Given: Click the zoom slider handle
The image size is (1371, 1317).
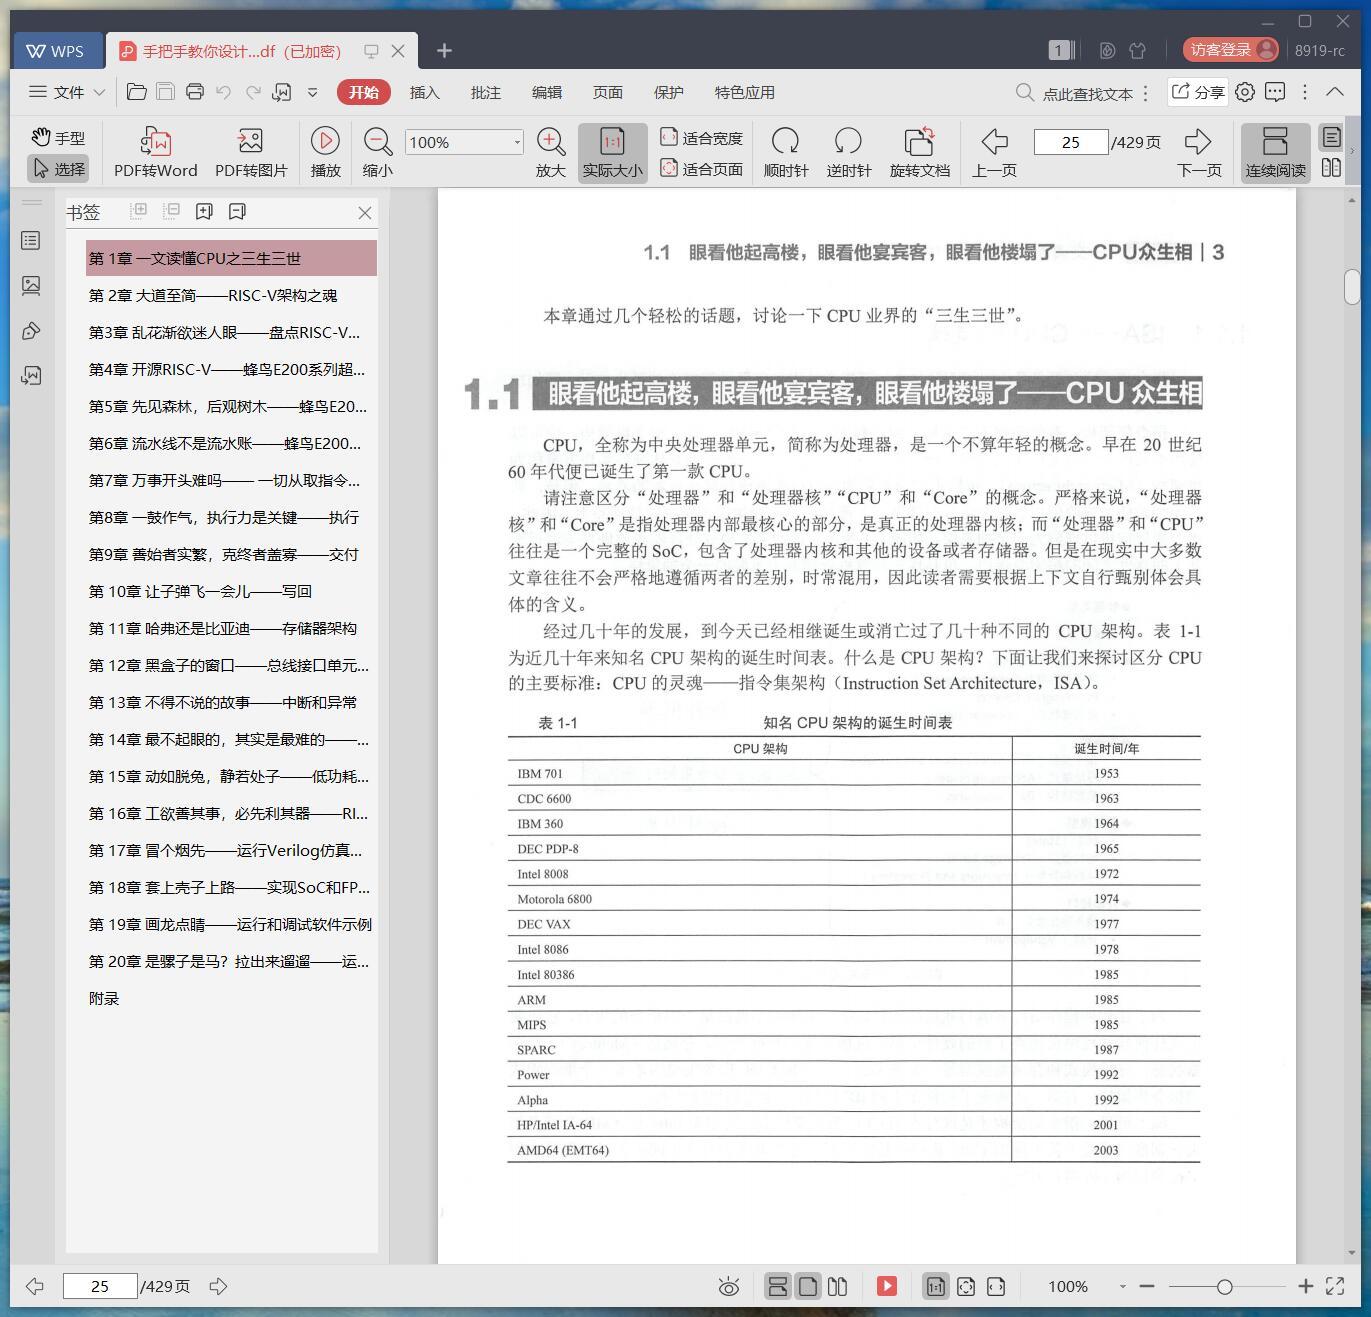Looking at the screenshot, I should pyautogui.click(x=1224, y=1287).
